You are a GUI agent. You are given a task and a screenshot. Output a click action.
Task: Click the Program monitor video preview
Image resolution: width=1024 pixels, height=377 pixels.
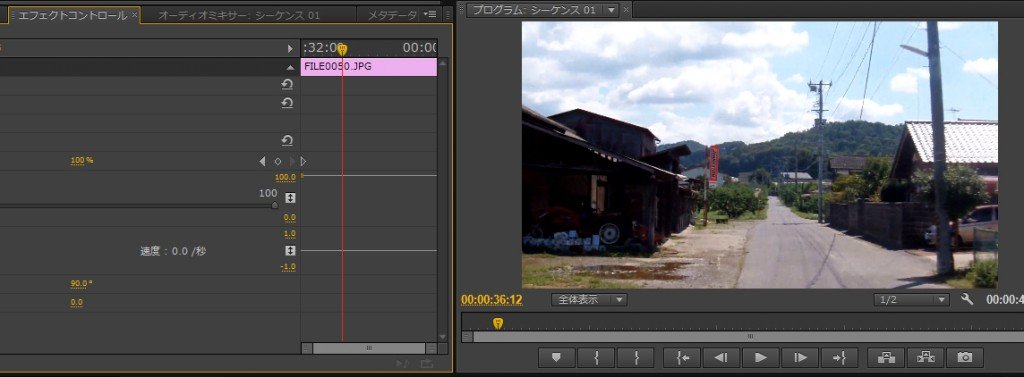pyautogui.click(x=760, y=155)
